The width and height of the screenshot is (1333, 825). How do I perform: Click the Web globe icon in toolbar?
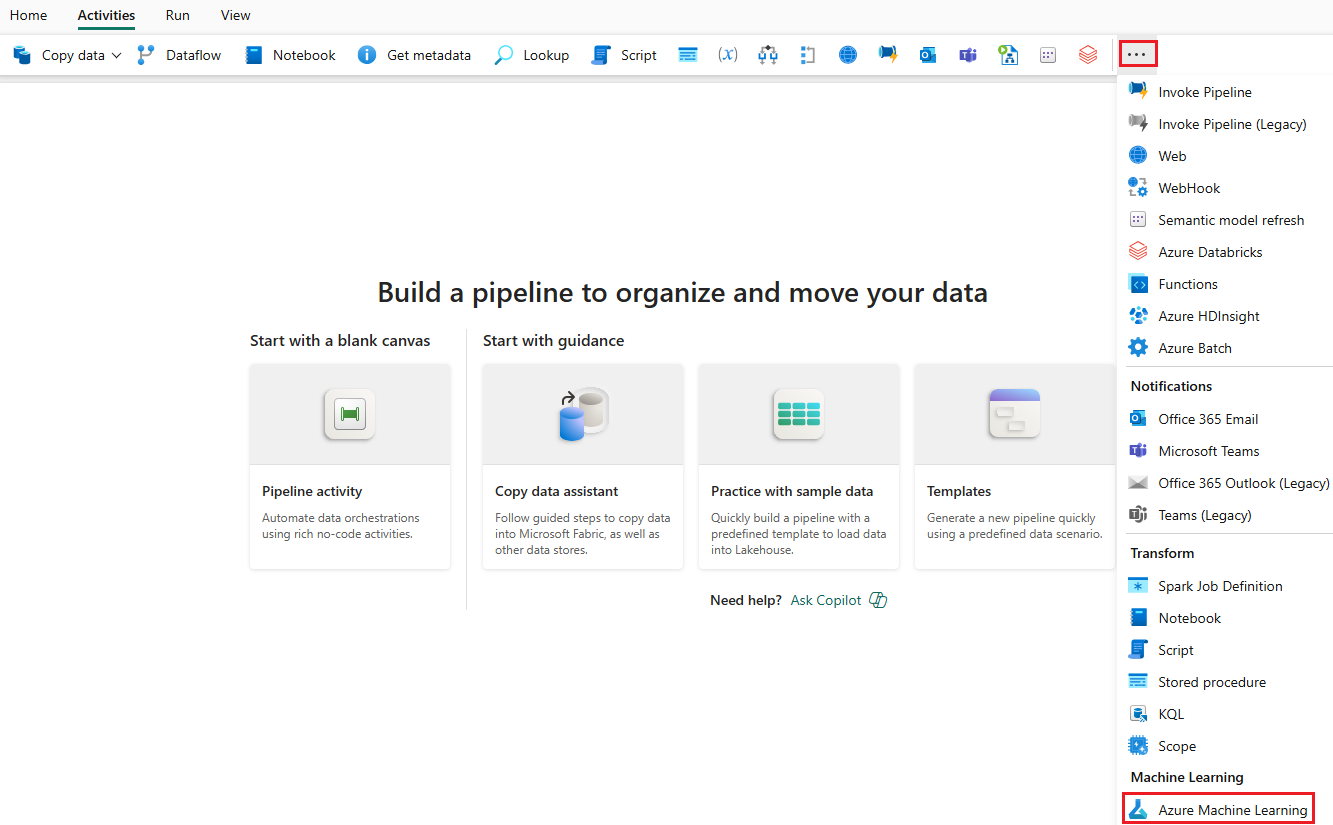pyautogui.click(x=848, y=55)
